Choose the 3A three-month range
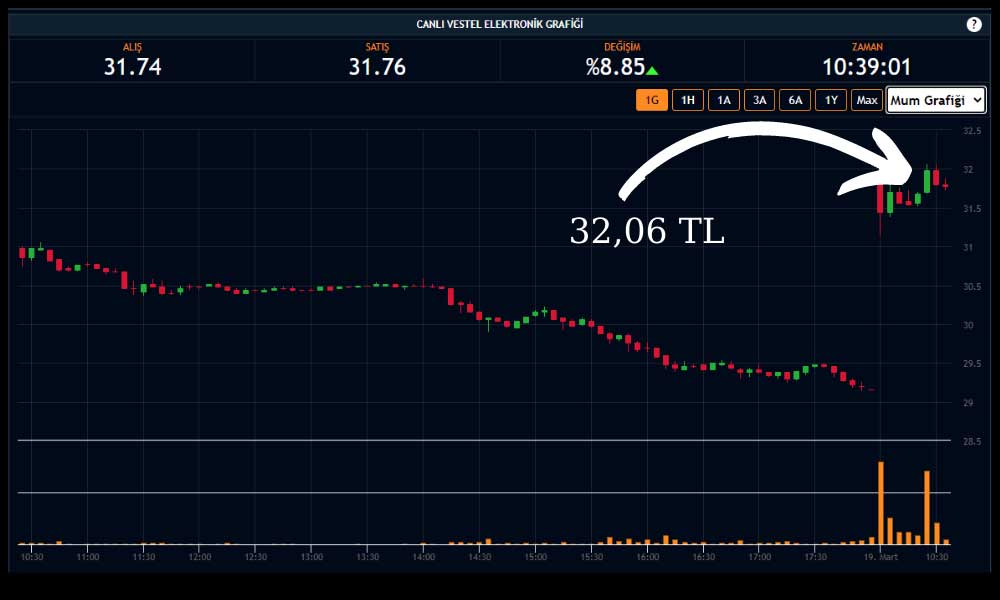 (x=759, y=100)
